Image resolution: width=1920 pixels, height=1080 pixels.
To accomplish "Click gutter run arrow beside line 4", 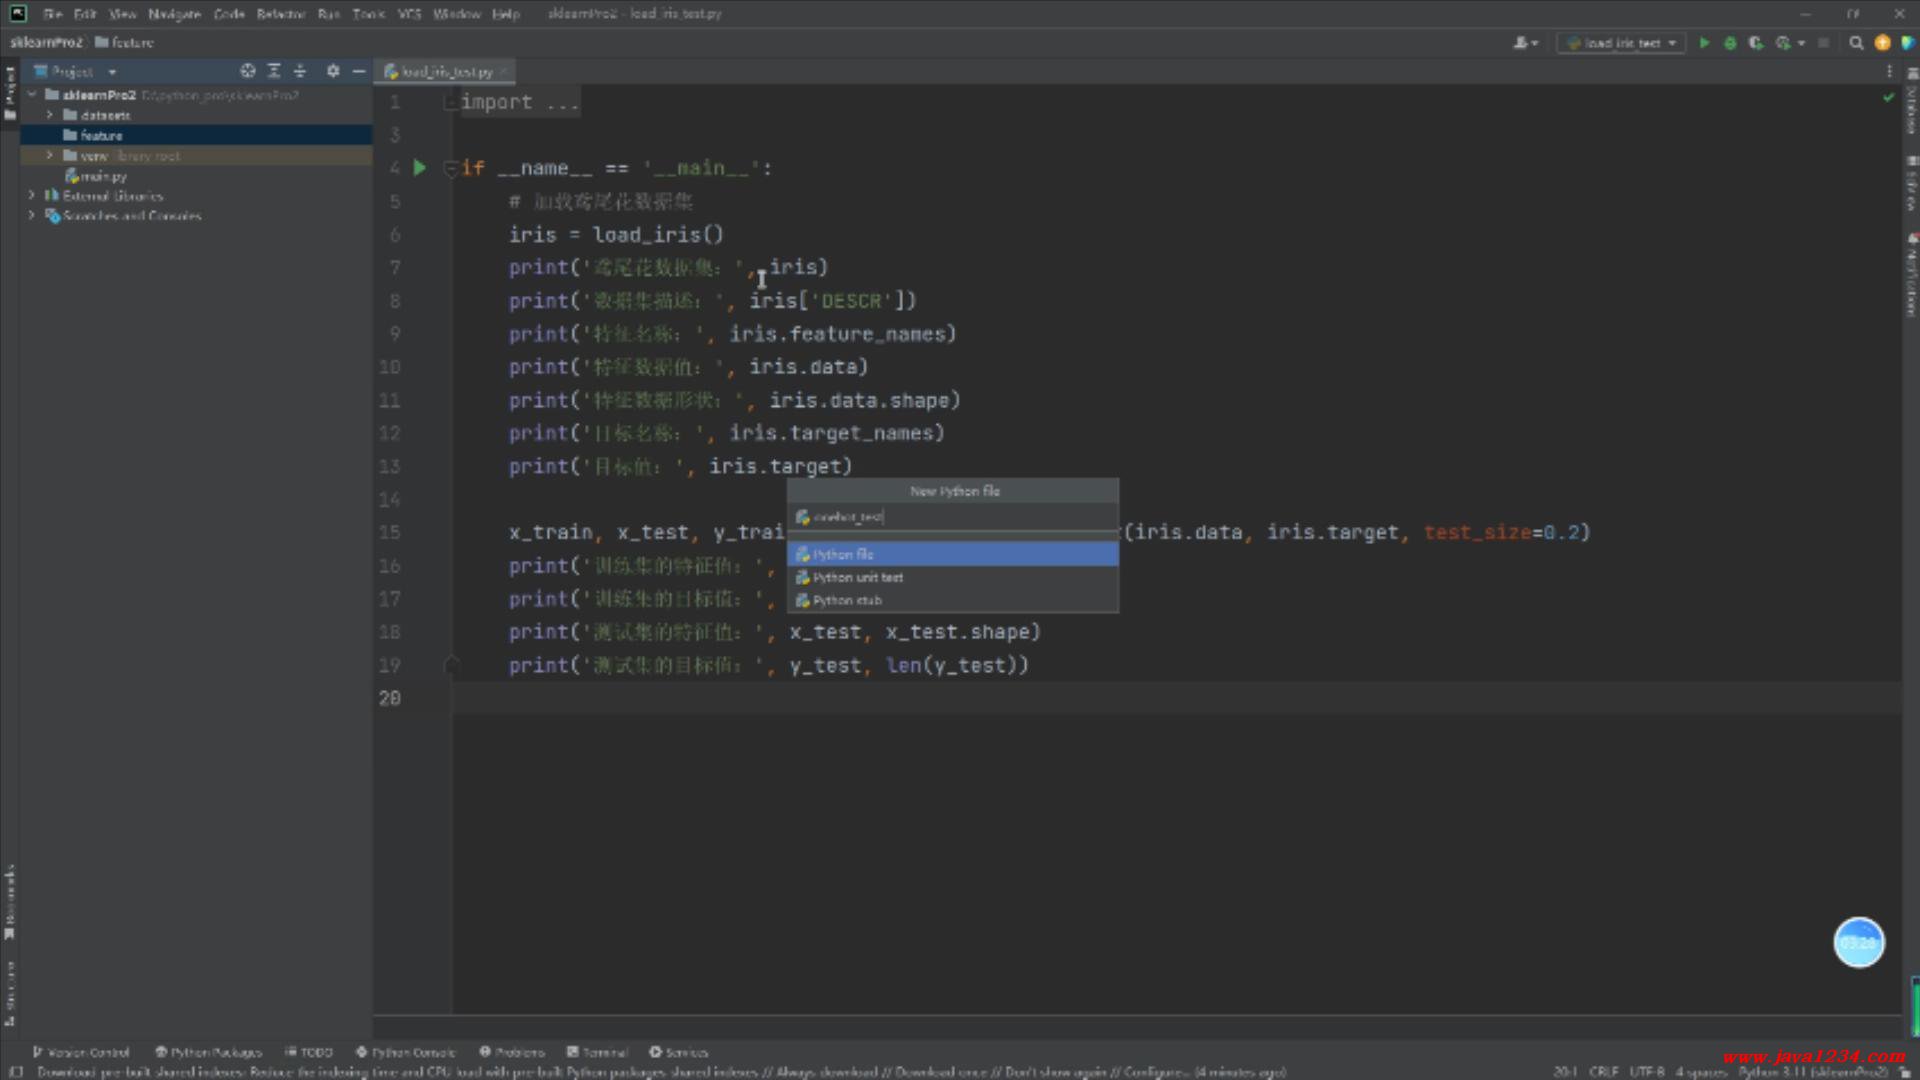I will [420, 168].
